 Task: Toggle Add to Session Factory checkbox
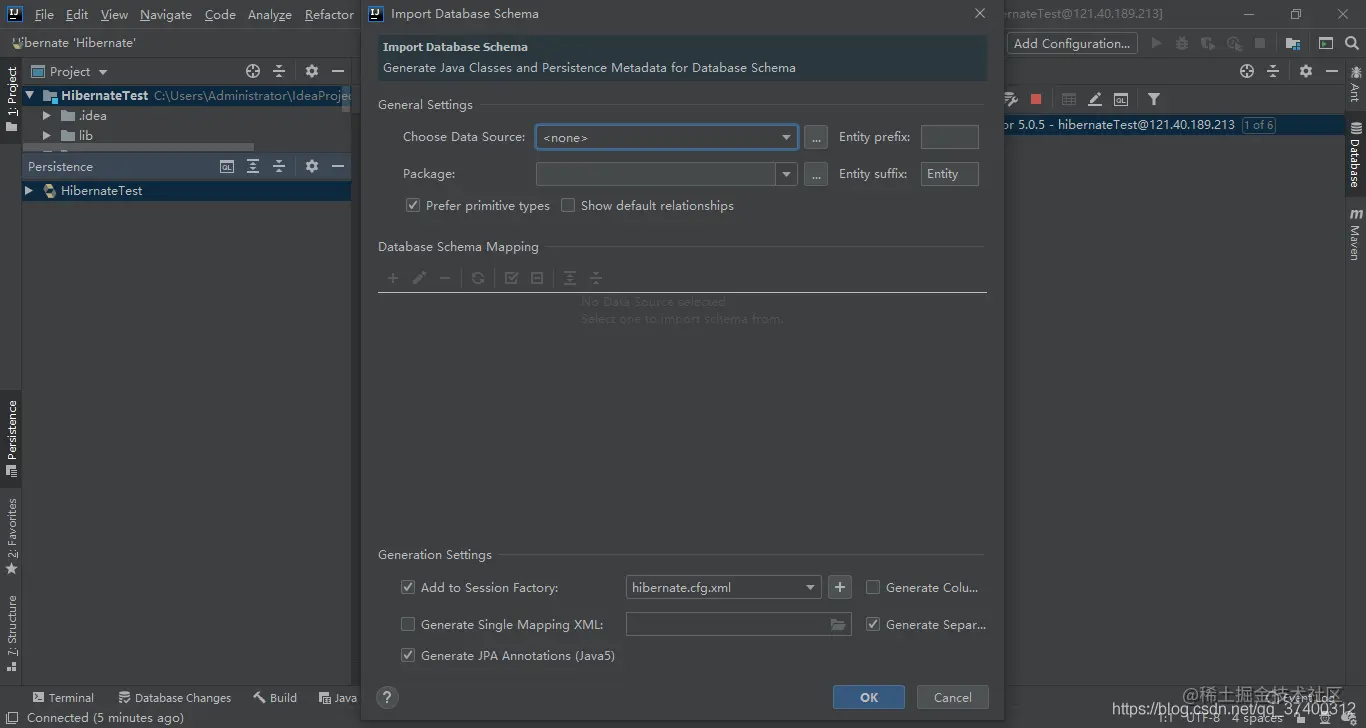(x=407, y=587)
